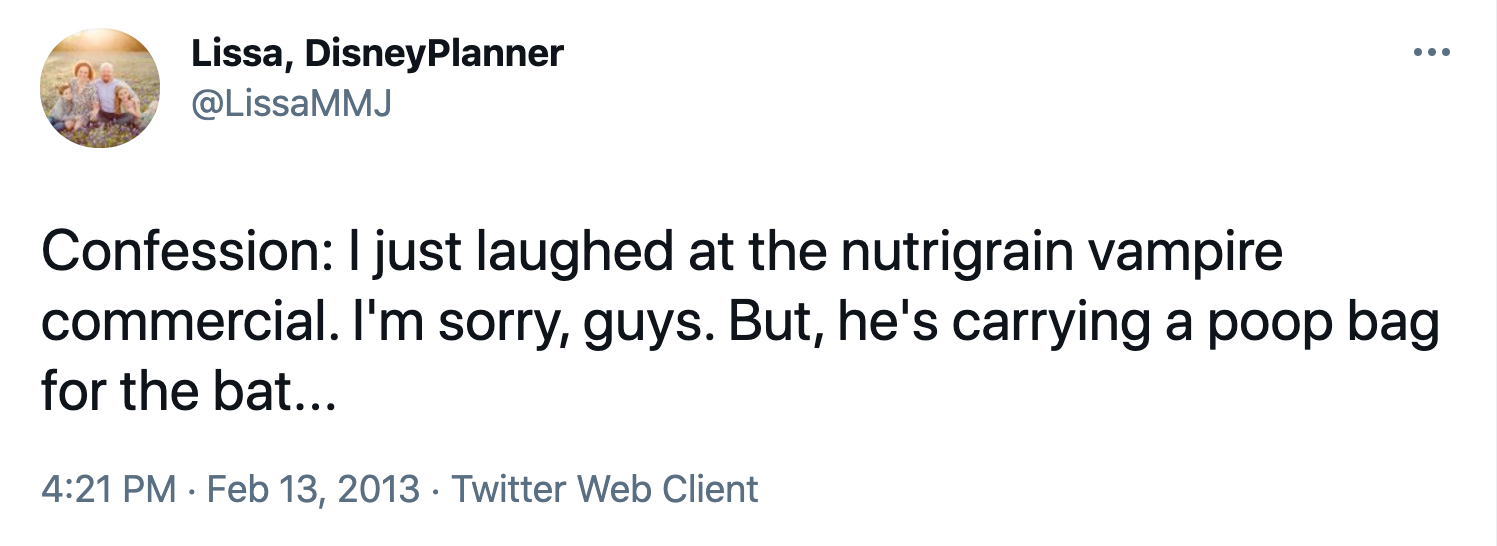Select the Feb 13, 2013 date
The height and width of the screenshot is (546, 1497).
click(314, 489)
